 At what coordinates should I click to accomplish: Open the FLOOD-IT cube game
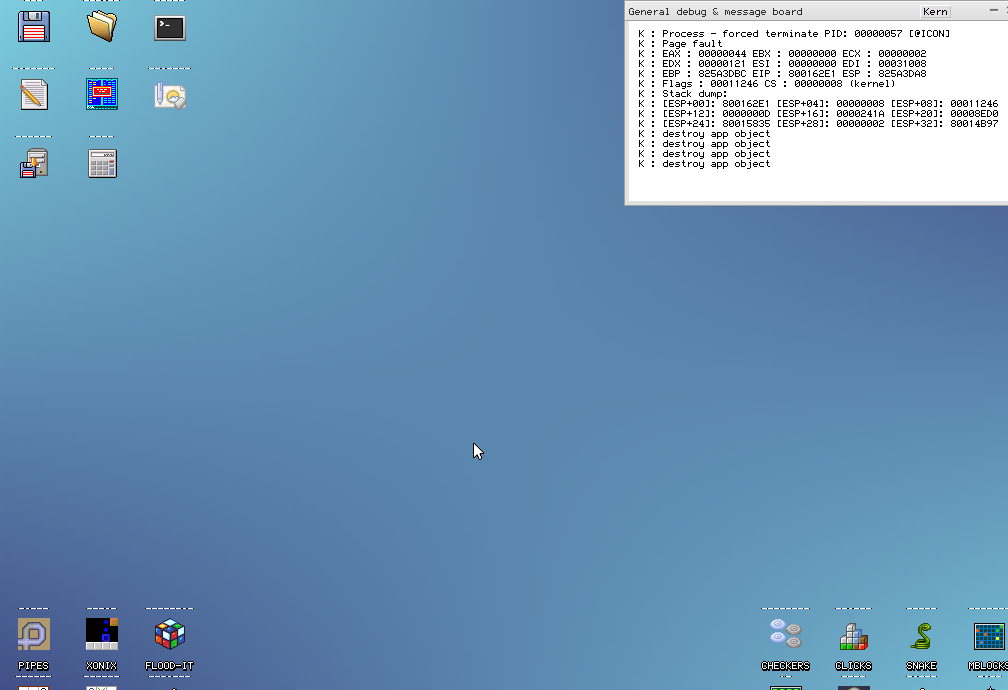coord(170,635)
